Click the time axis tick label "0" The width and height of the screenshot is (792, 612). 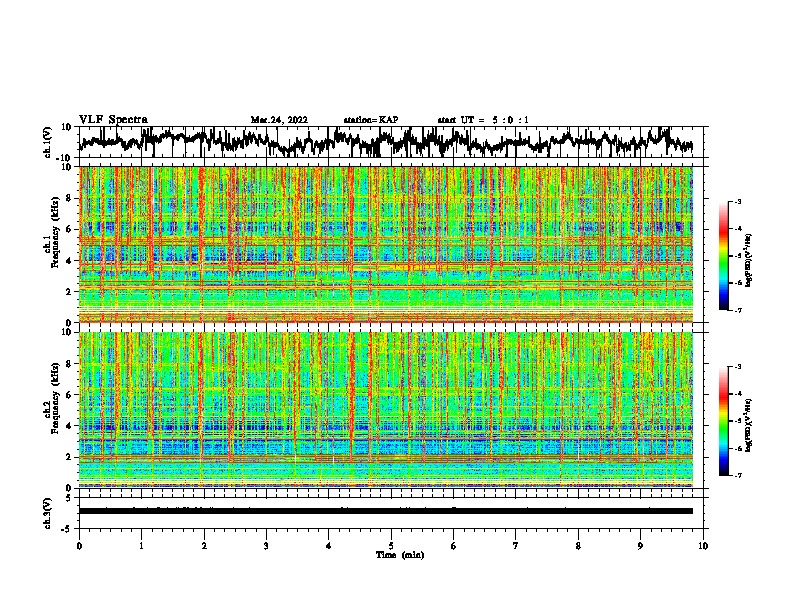click(79, 546)
